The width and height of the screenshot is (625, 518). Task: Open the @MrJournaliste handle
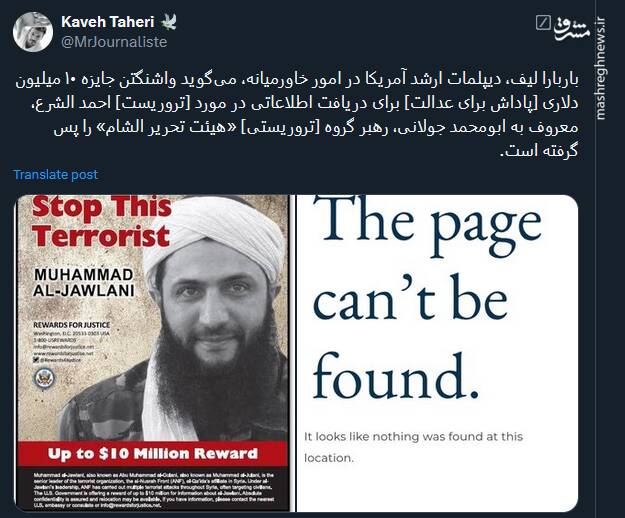coord(114,41)
